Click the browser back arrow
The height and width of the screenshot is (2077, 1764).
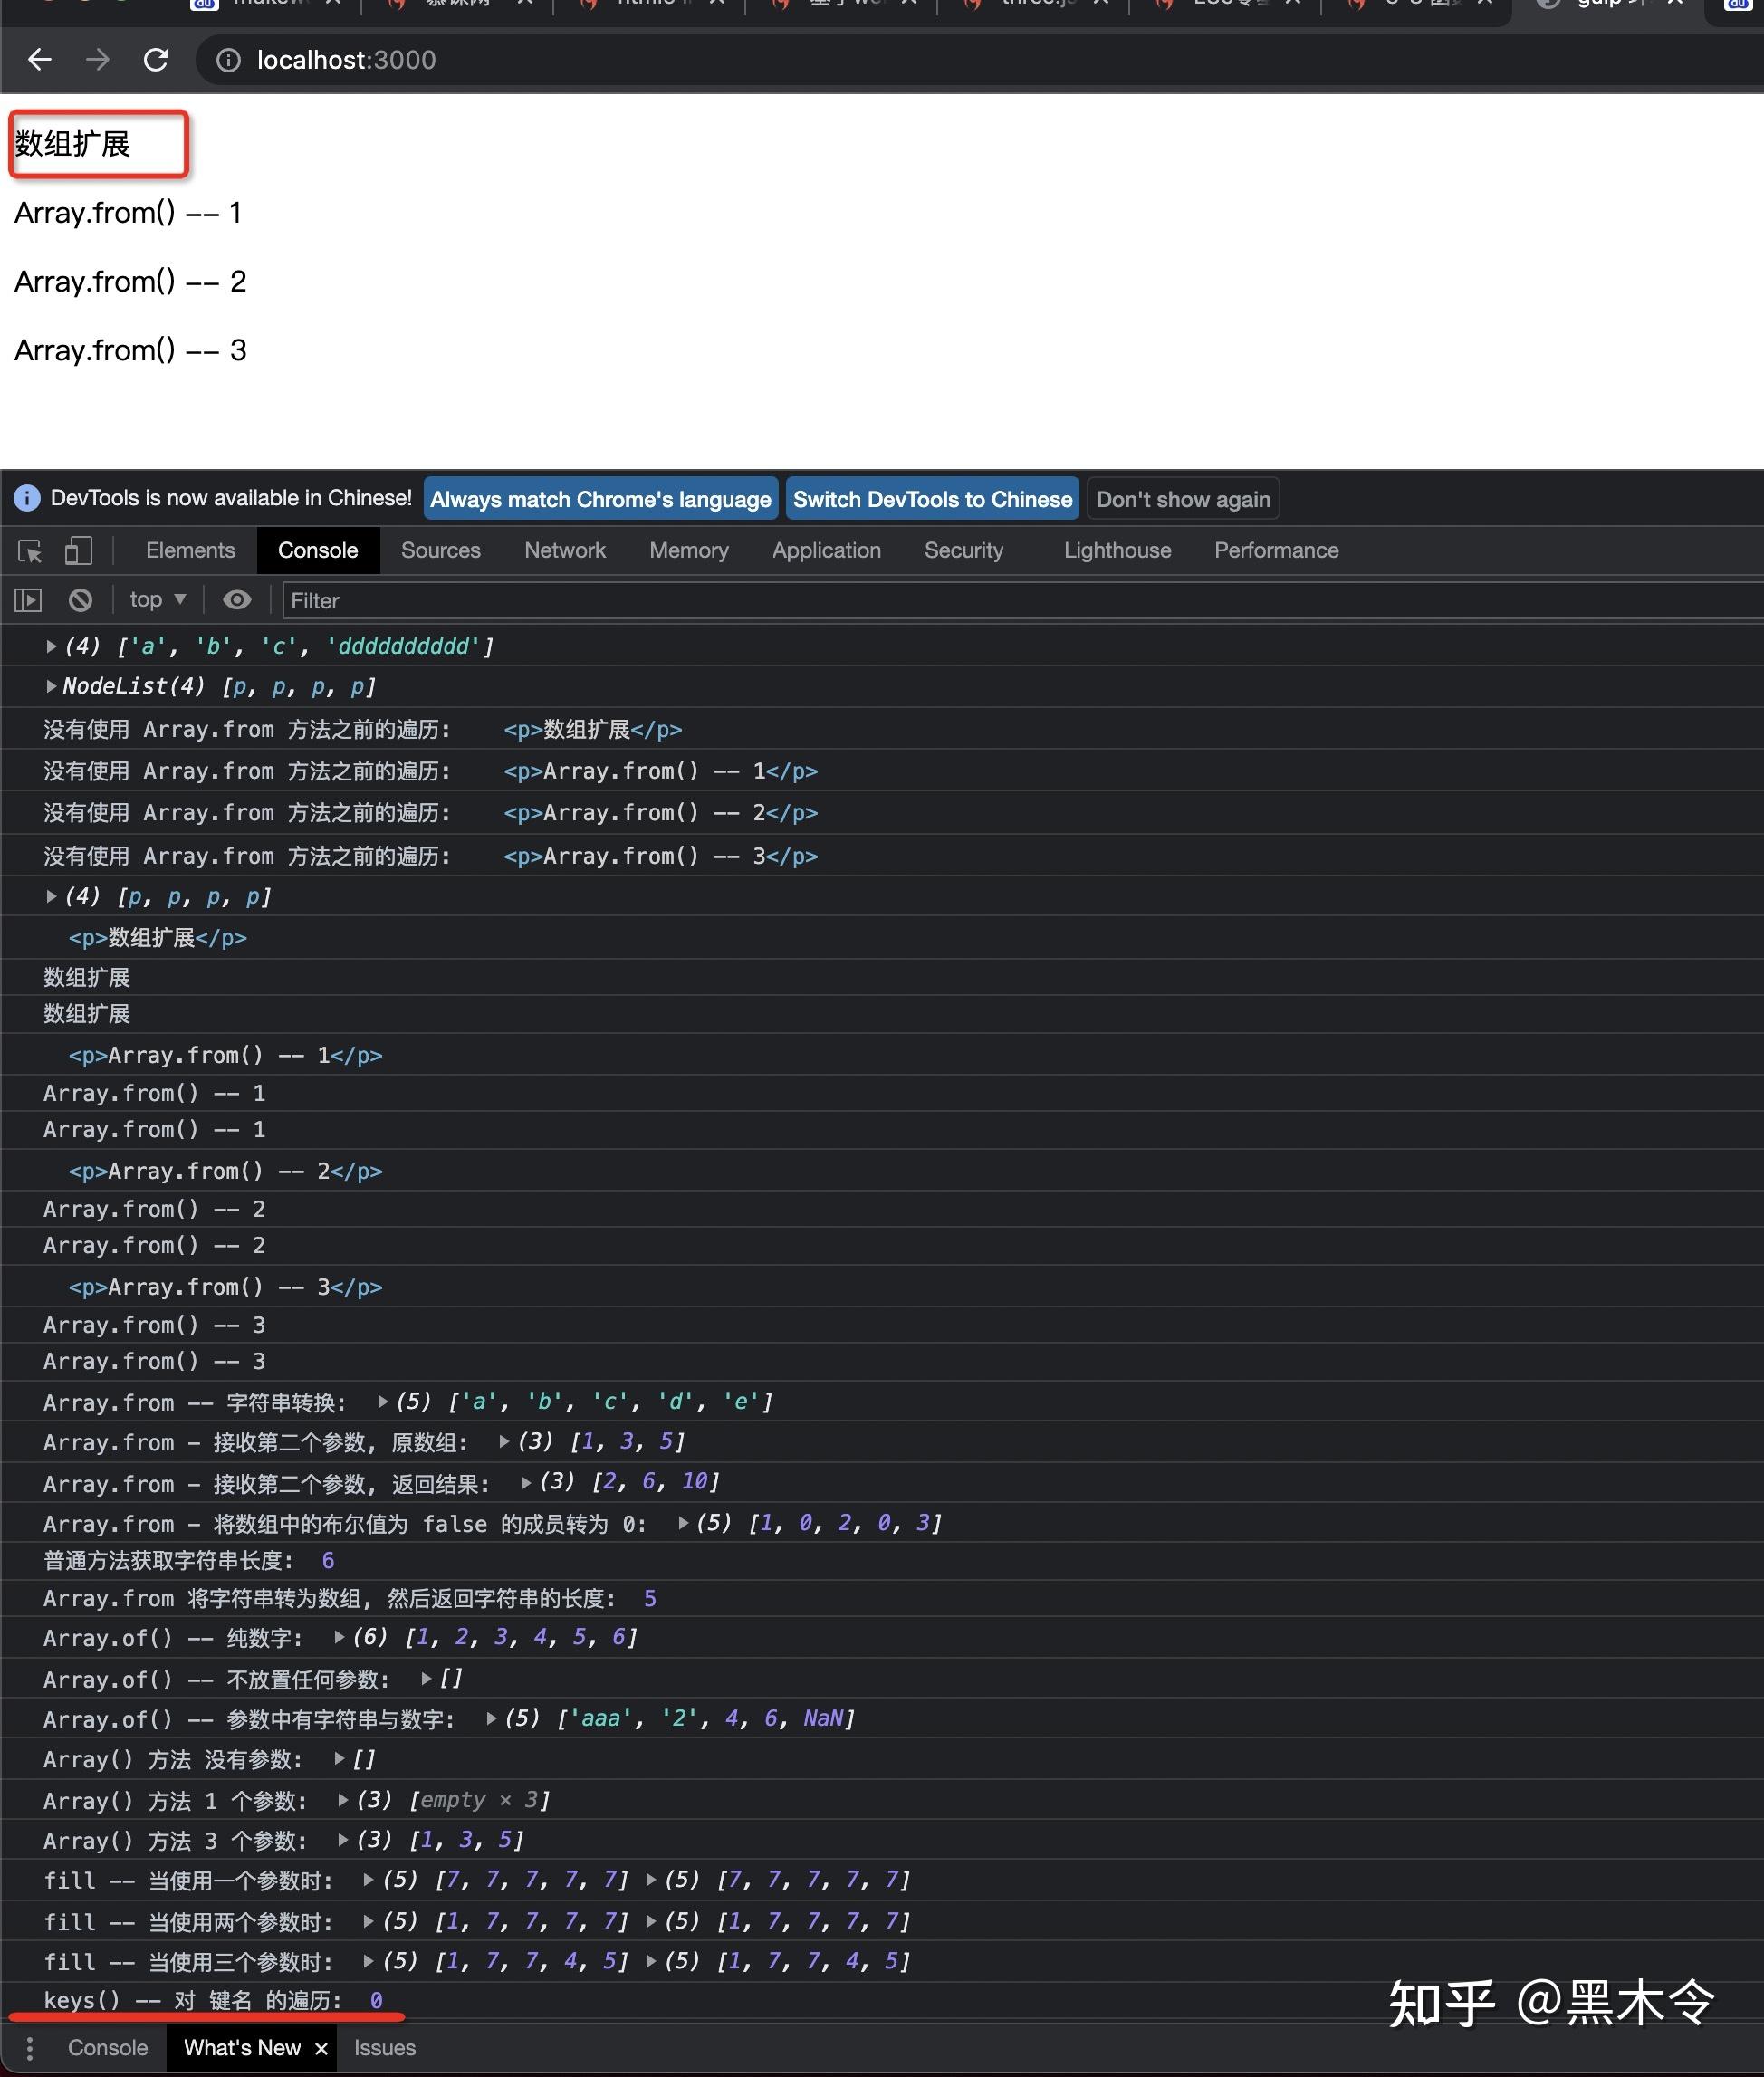39,60
